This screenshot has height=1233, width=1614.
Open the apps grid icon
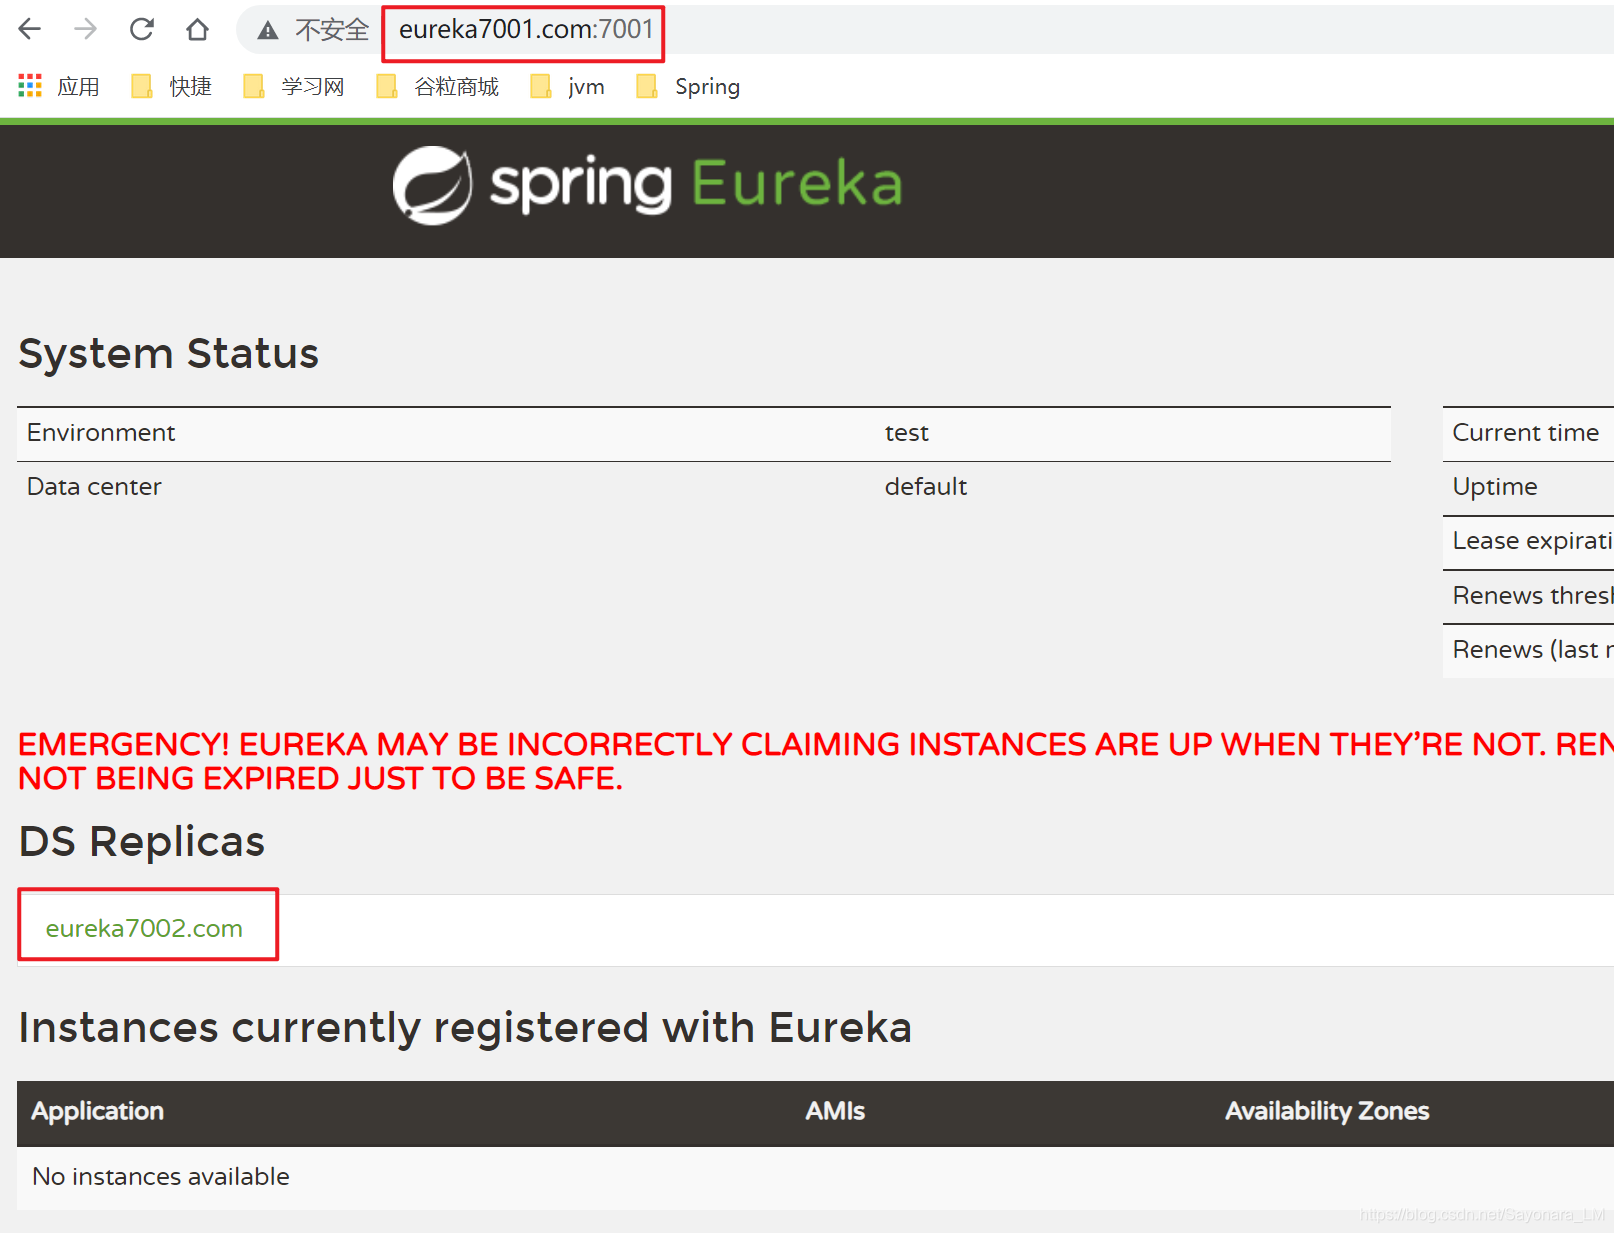pyautogui.click(x=30, y=86)
